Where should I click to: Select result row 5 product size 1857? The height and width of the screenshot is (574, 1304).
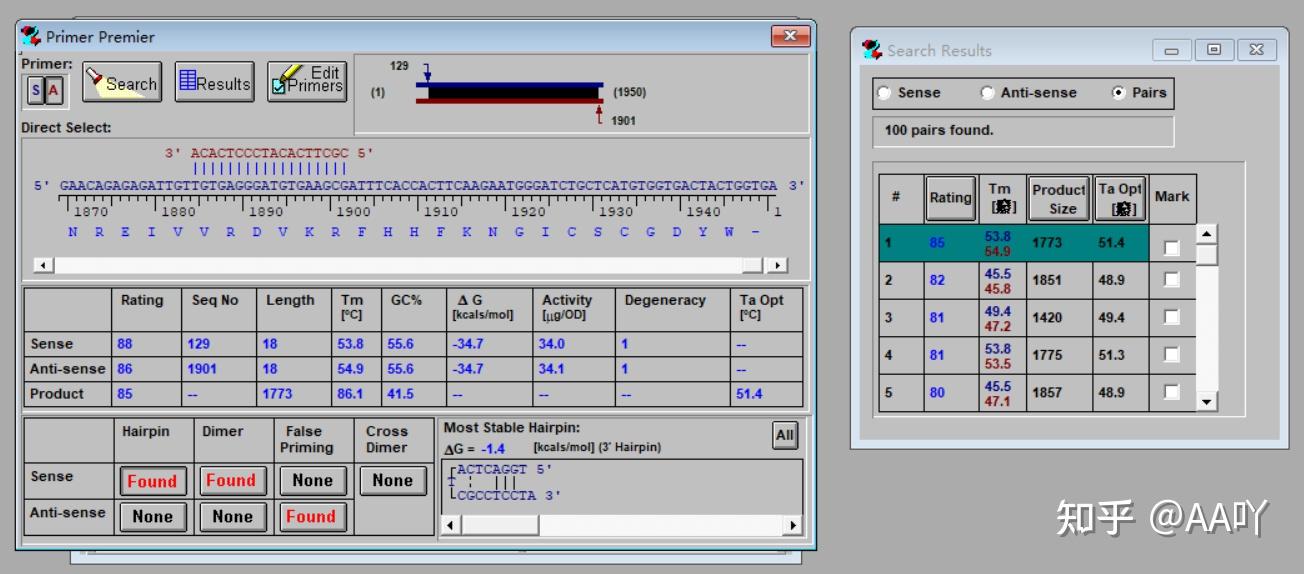1047,393
